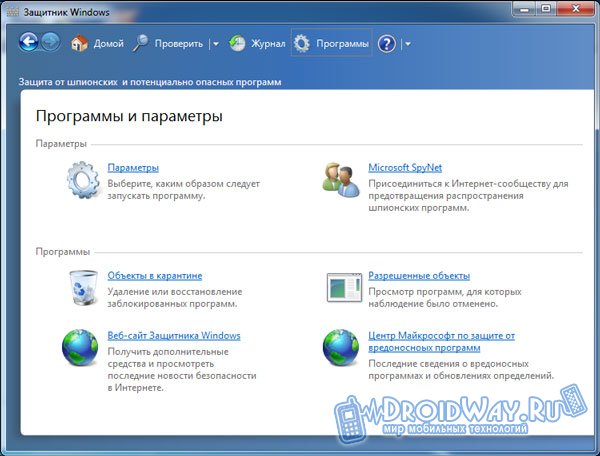Screen dimensions: 600x456
Task: Start a scan via Проверить label
Action: click(179, 44)
